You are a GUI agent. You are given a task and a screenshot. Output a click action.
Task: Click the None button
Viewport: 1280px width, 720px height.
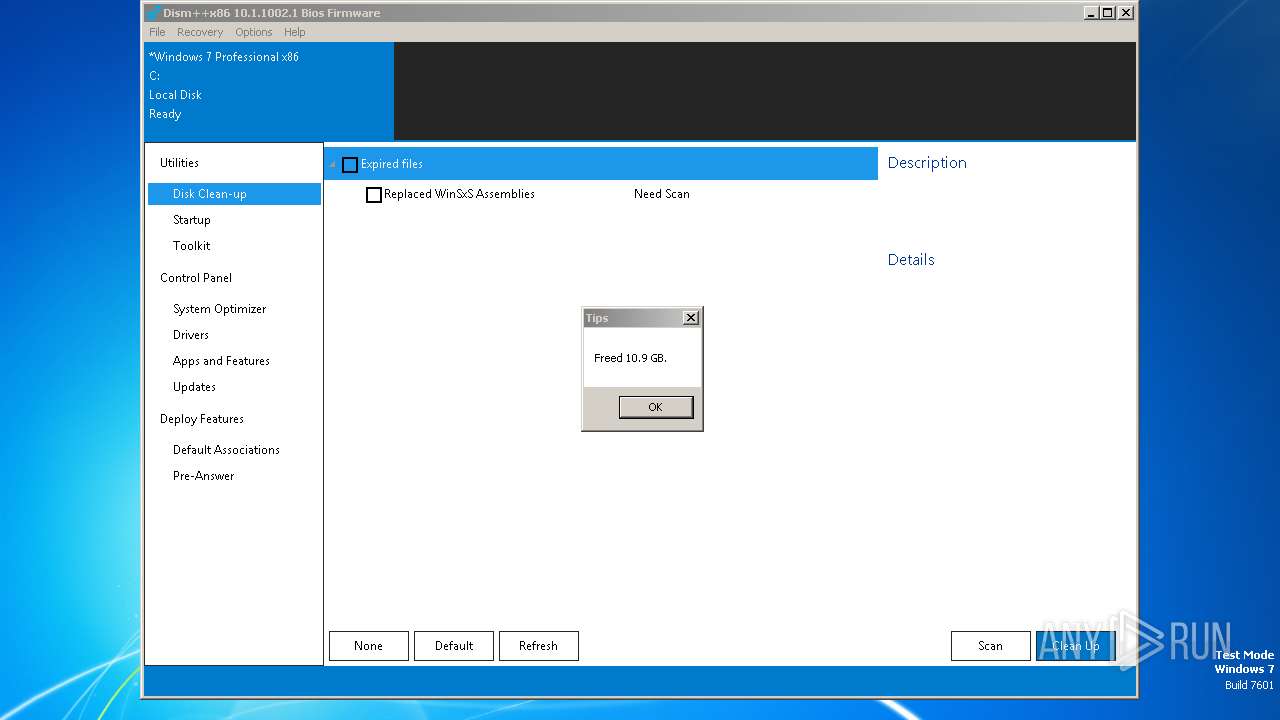(368, 646)
